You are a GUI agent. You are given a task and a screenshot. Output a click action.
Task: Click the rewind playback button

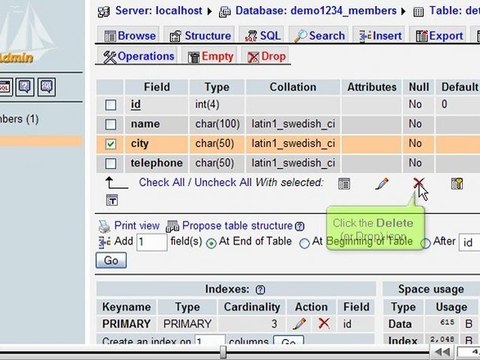click(x=443, y=352)
